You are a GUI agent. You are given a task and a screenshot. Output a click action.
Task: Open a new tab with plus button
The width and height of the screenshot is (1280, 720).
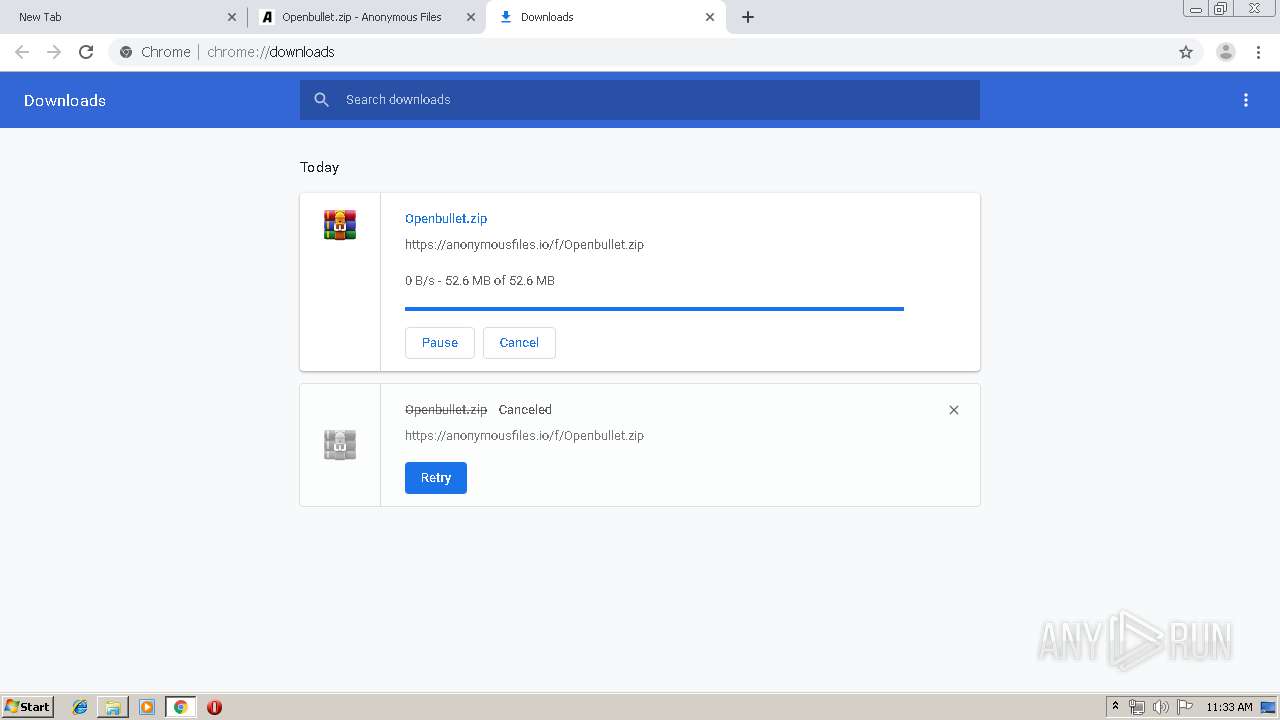tap(748, 17)
